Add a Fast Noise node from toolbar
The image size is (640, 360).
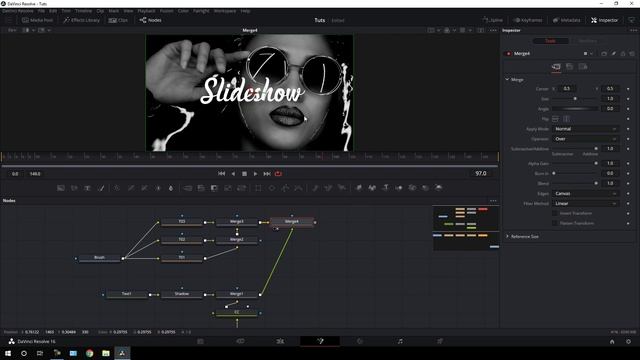pos(74,188)
